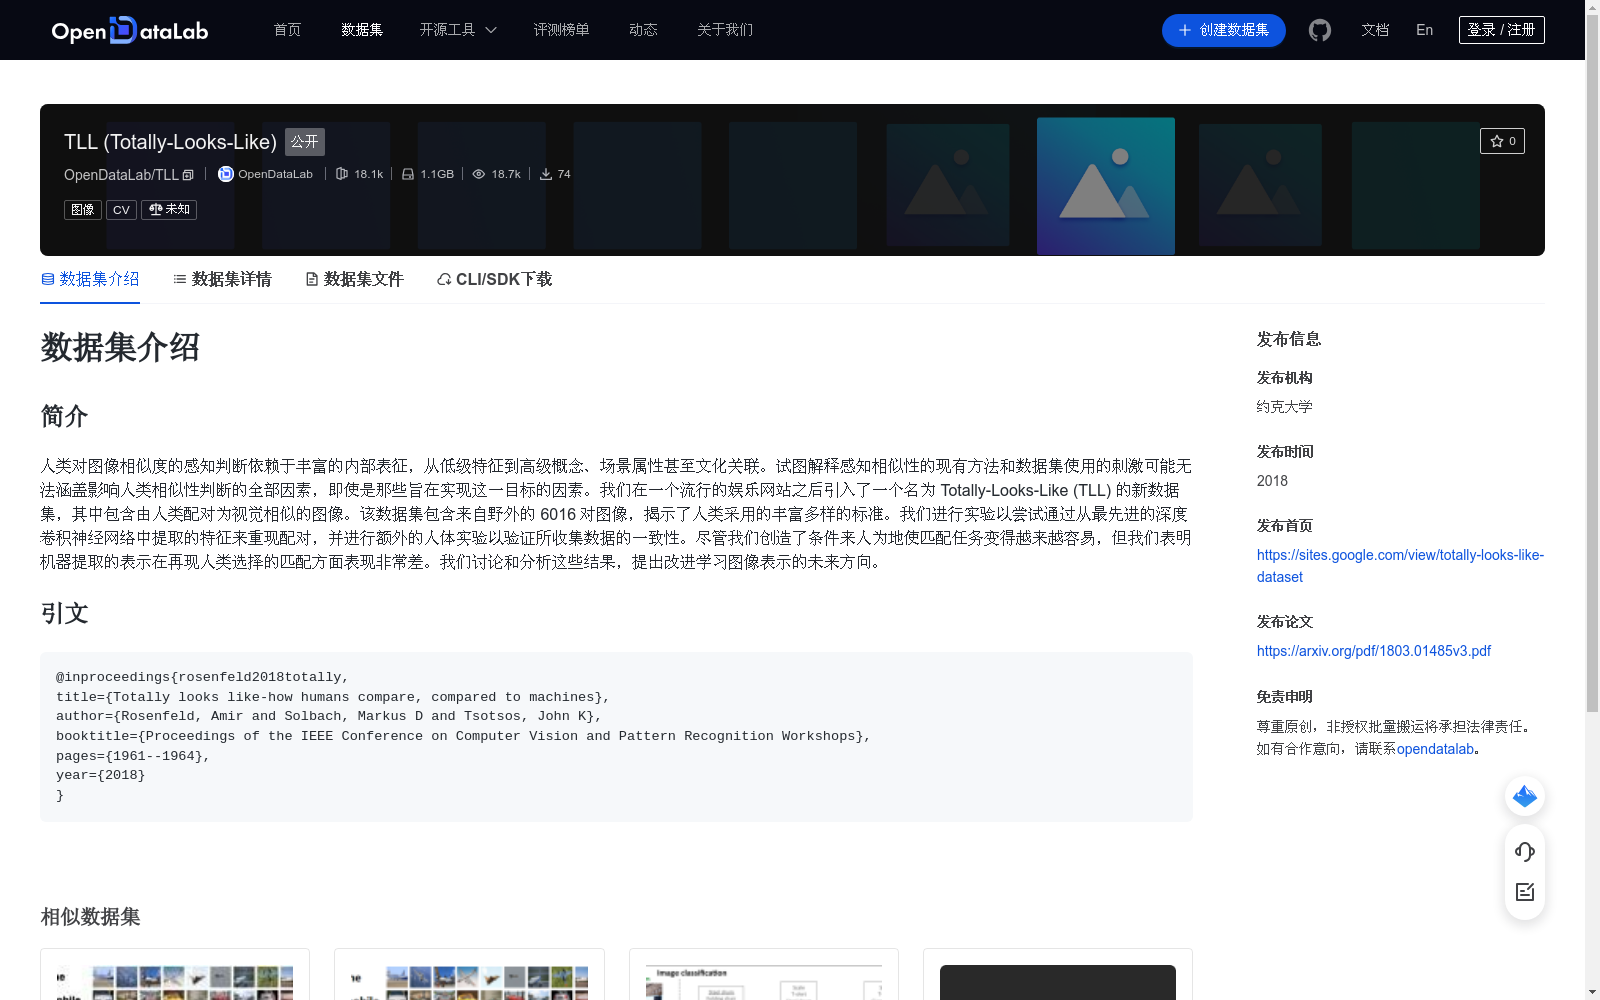Image resolution: width=1600 pixels, height=1000 pixels.
Task: Open the first similar dataset card
Action: pos(175,974)
